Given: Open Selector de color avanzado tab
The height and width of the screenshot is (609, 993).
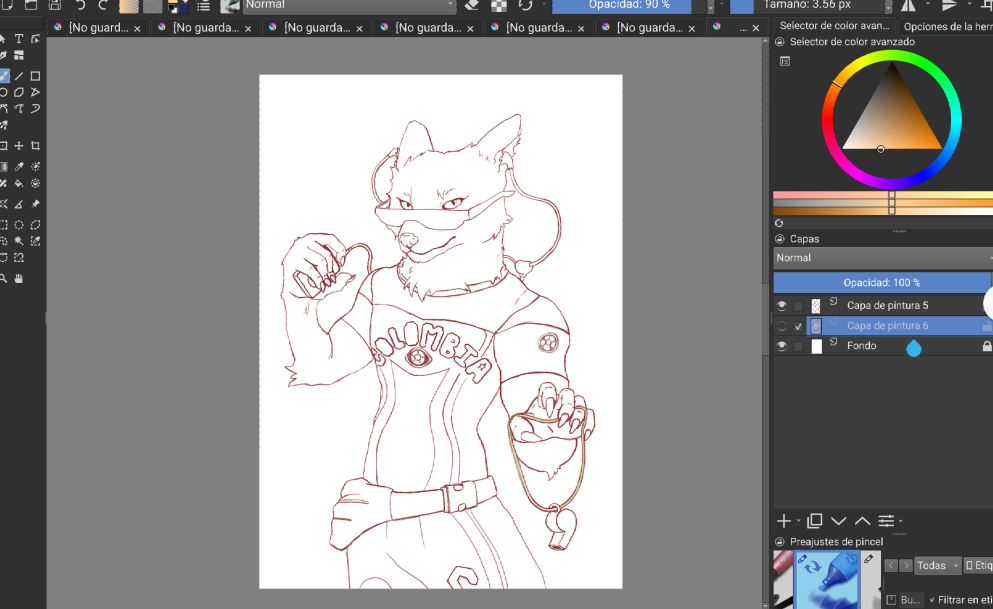Looking at the screenshot, I should click(x=834, y=26).
